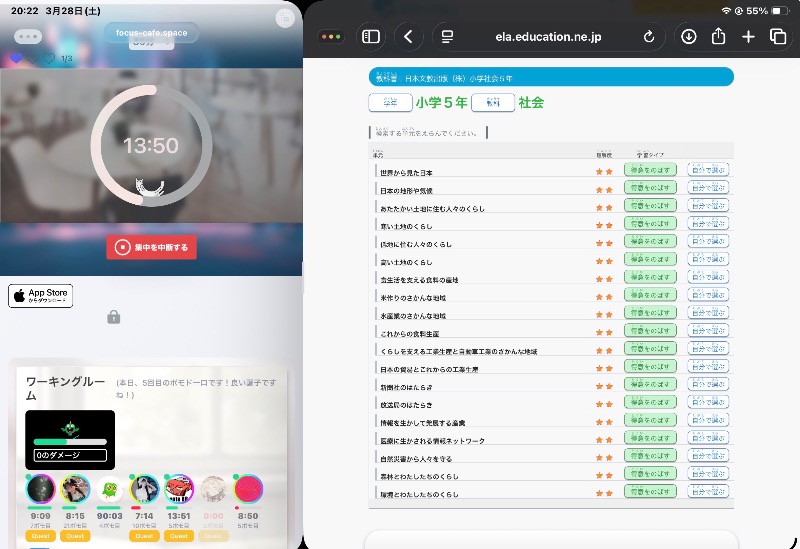Open red avatar with 8:50 timer

(248, 489)
